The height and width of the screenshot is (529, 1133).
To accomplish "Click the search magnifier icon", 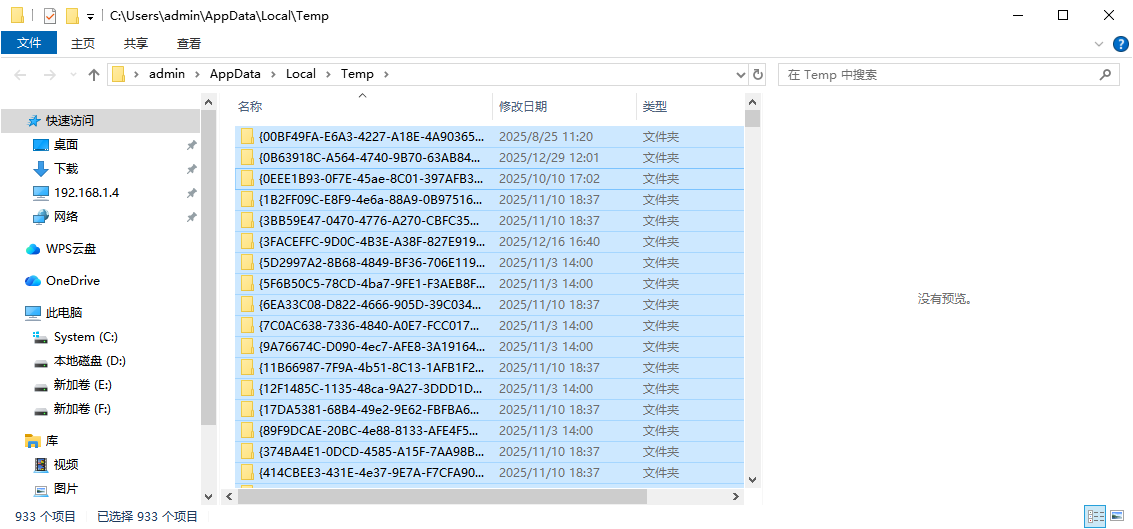I will pyautogui.click(x=1105, y=75).
